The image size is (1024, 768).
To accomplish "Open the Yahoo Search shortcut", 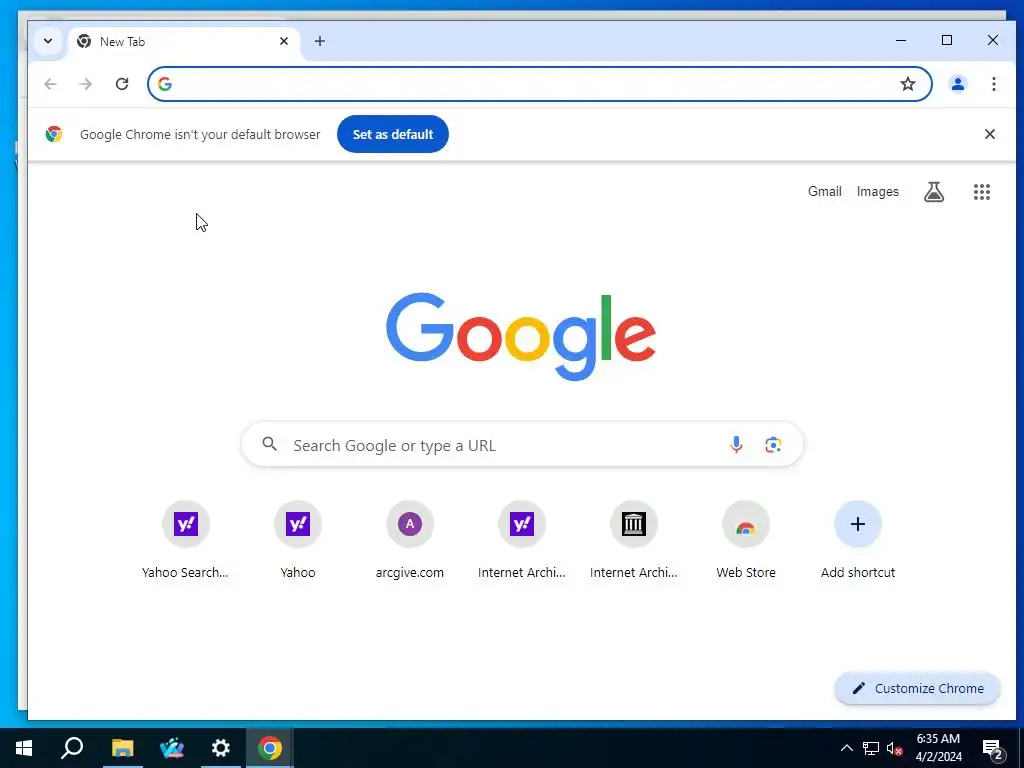I will (185, 540).
